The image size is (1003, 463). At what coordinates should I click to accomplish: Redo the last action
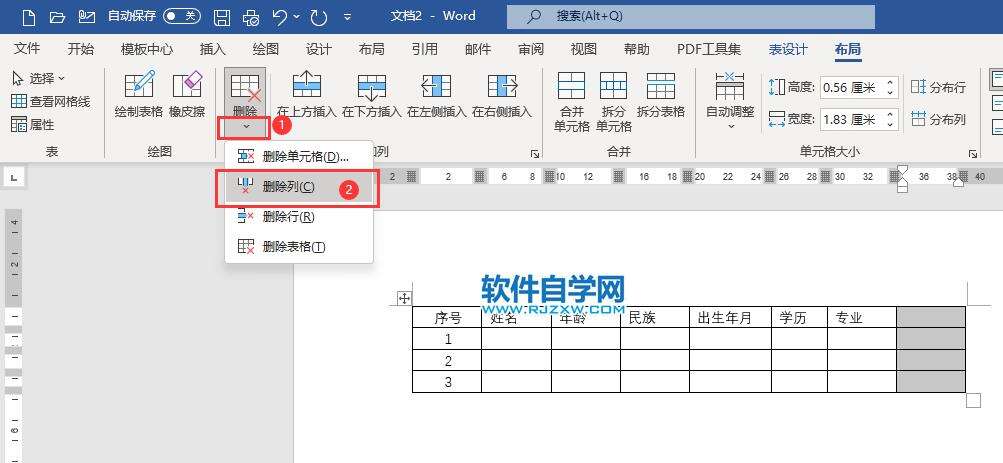coord(319,17)
